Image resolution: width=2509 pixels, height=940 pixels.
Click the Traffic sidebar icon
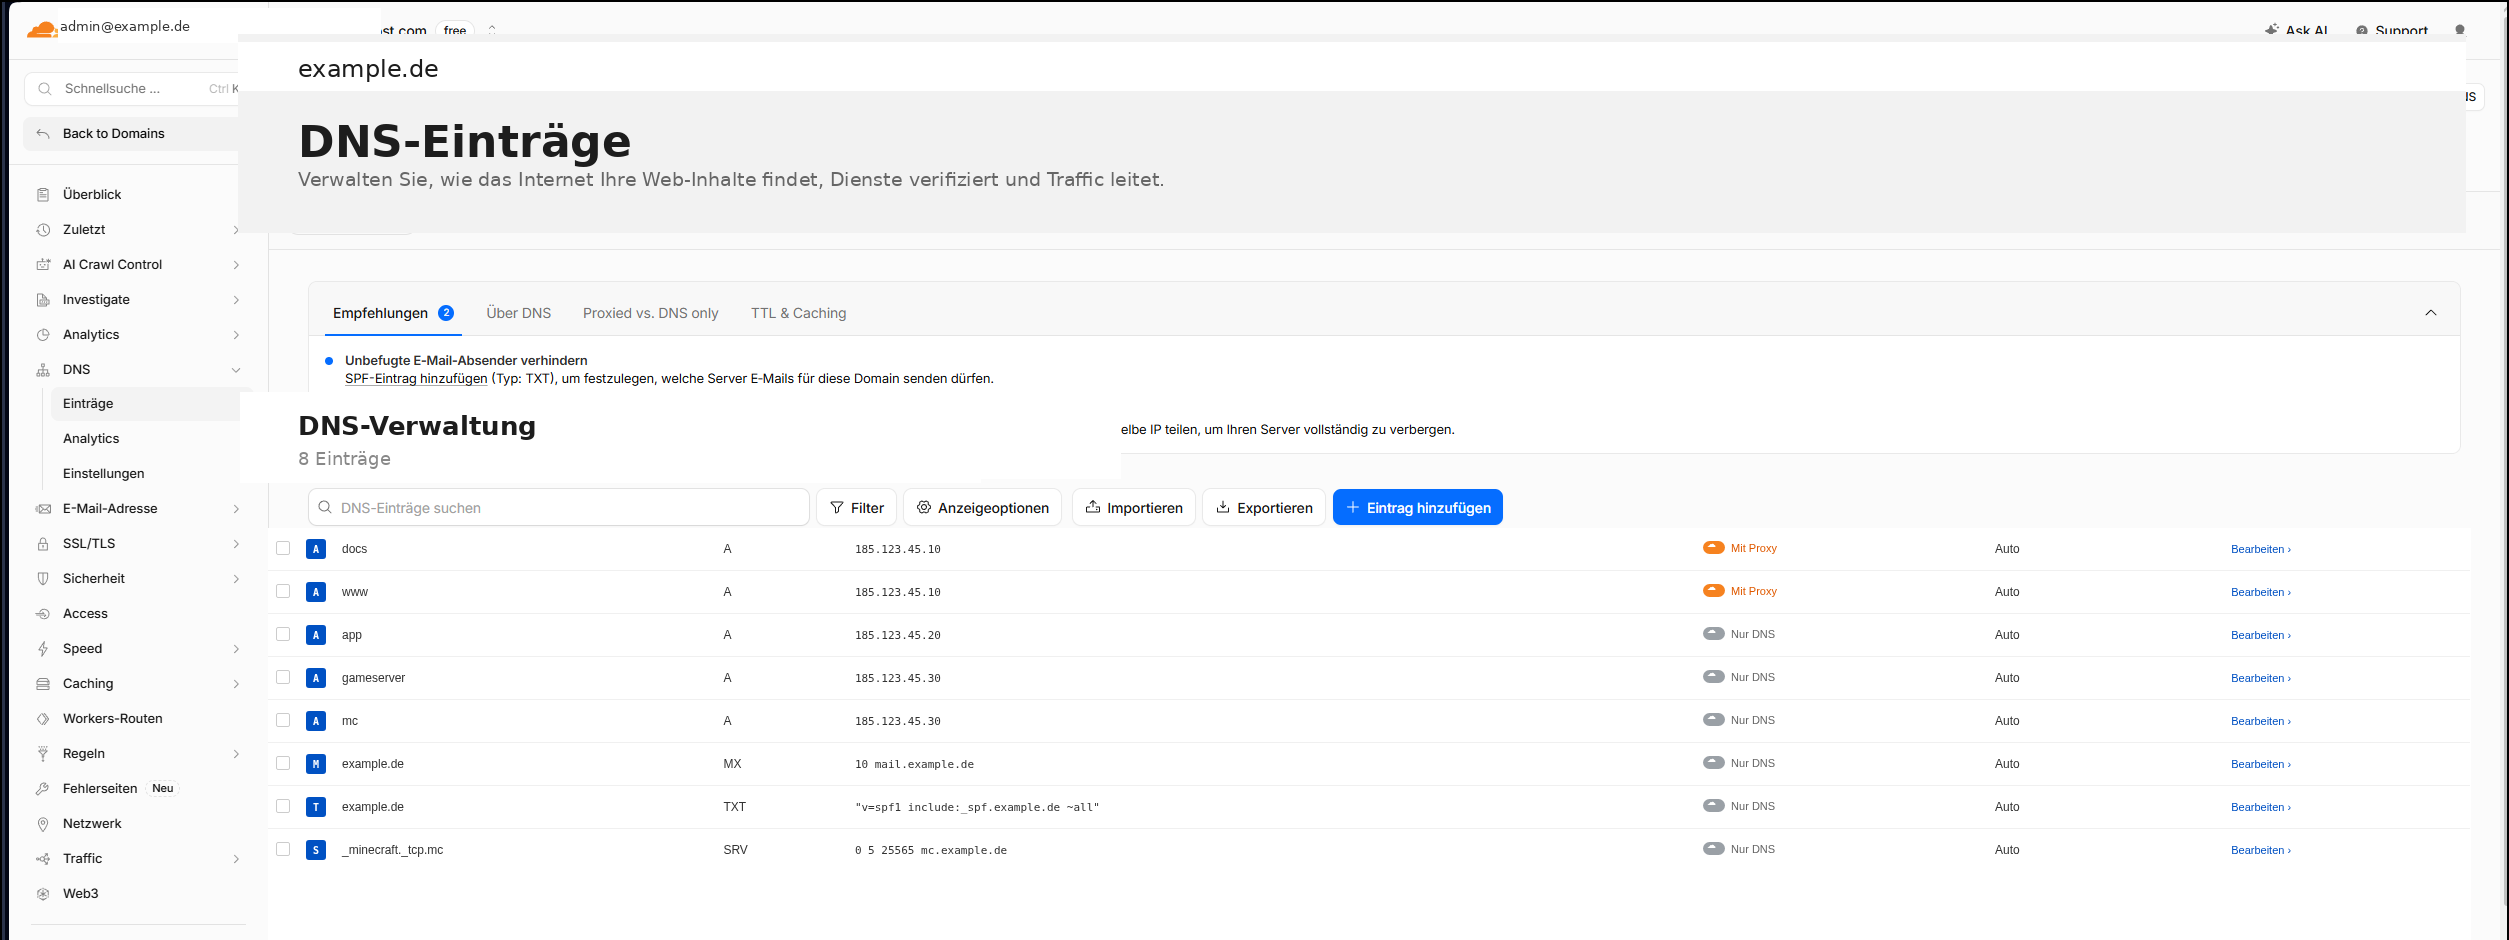click(x=43, y=859)
